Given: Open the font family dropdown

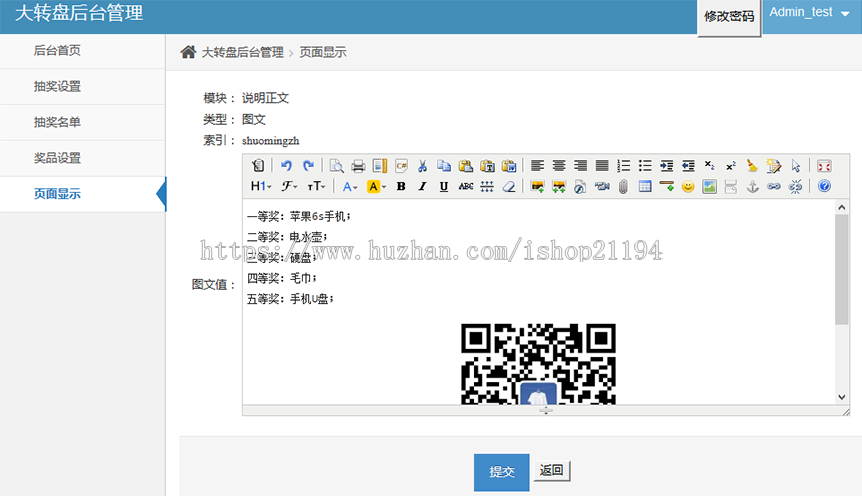Looking at the screenshot, I should pos(290,186).
